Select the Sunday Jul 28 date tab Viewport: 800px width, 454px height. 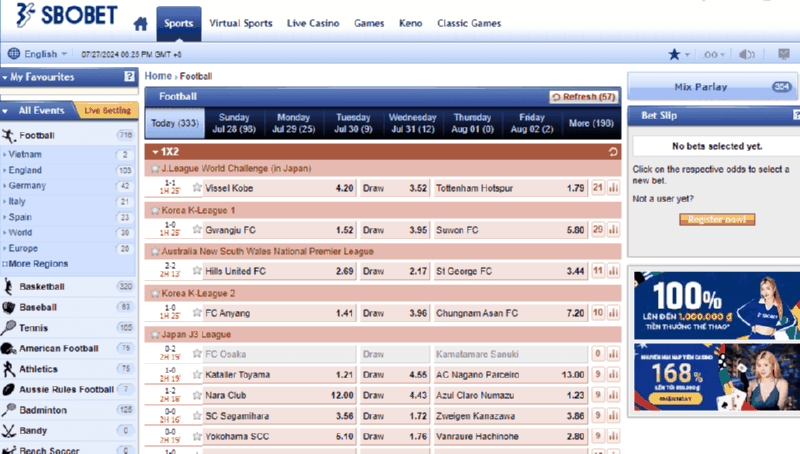point(234,123)
